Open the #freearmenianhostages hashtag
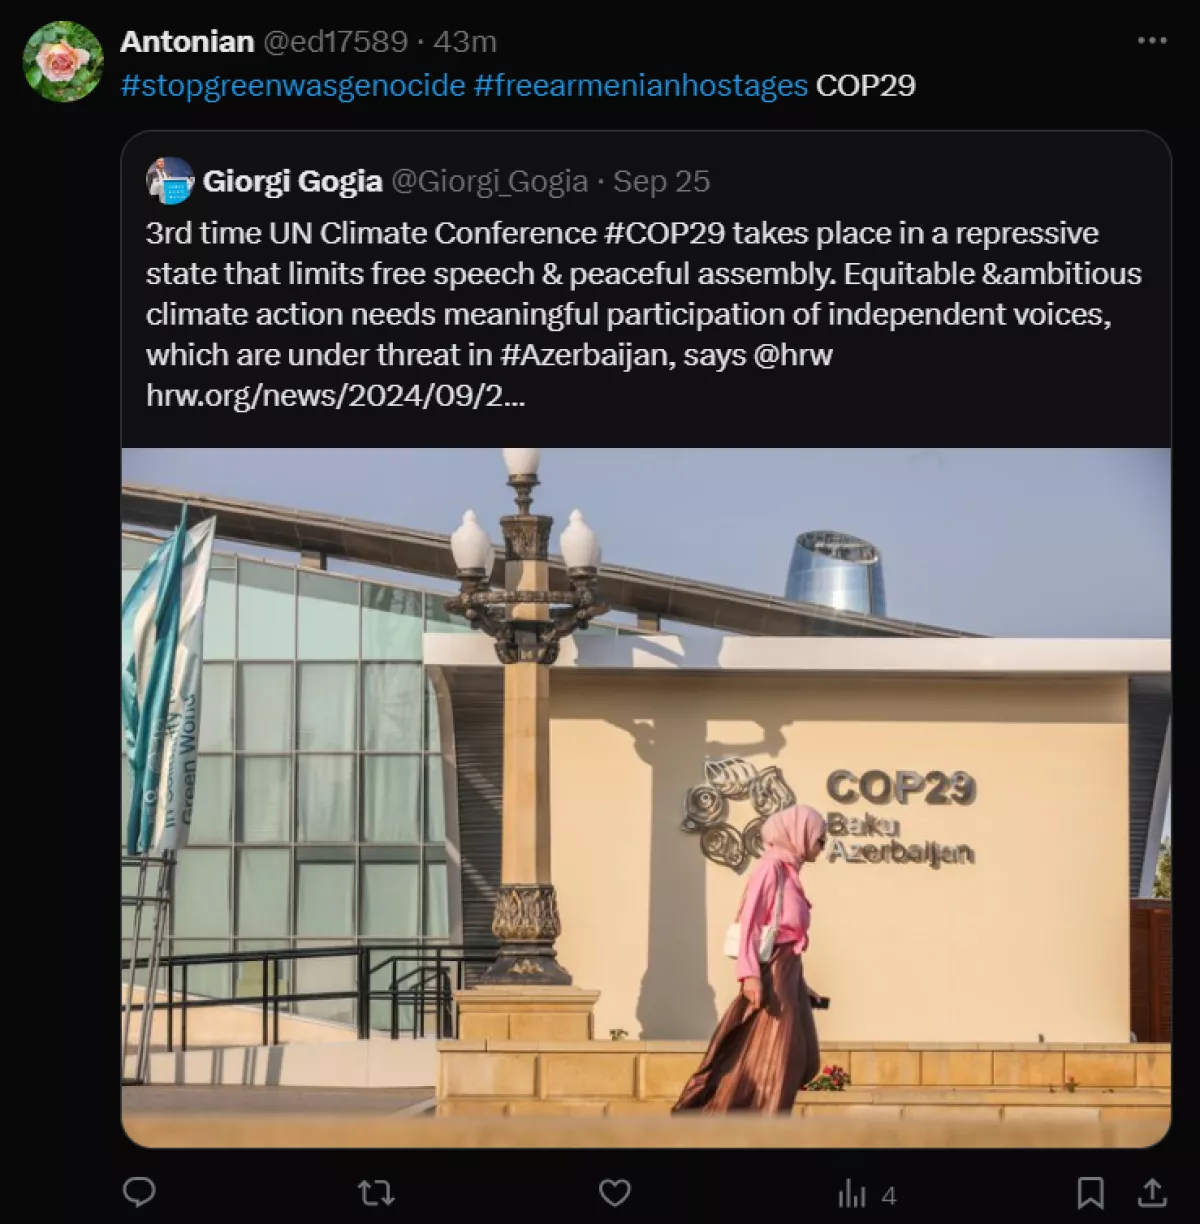Image resolution: width=1200 pixels, height=1224 pixels. [x=641, y=85]
